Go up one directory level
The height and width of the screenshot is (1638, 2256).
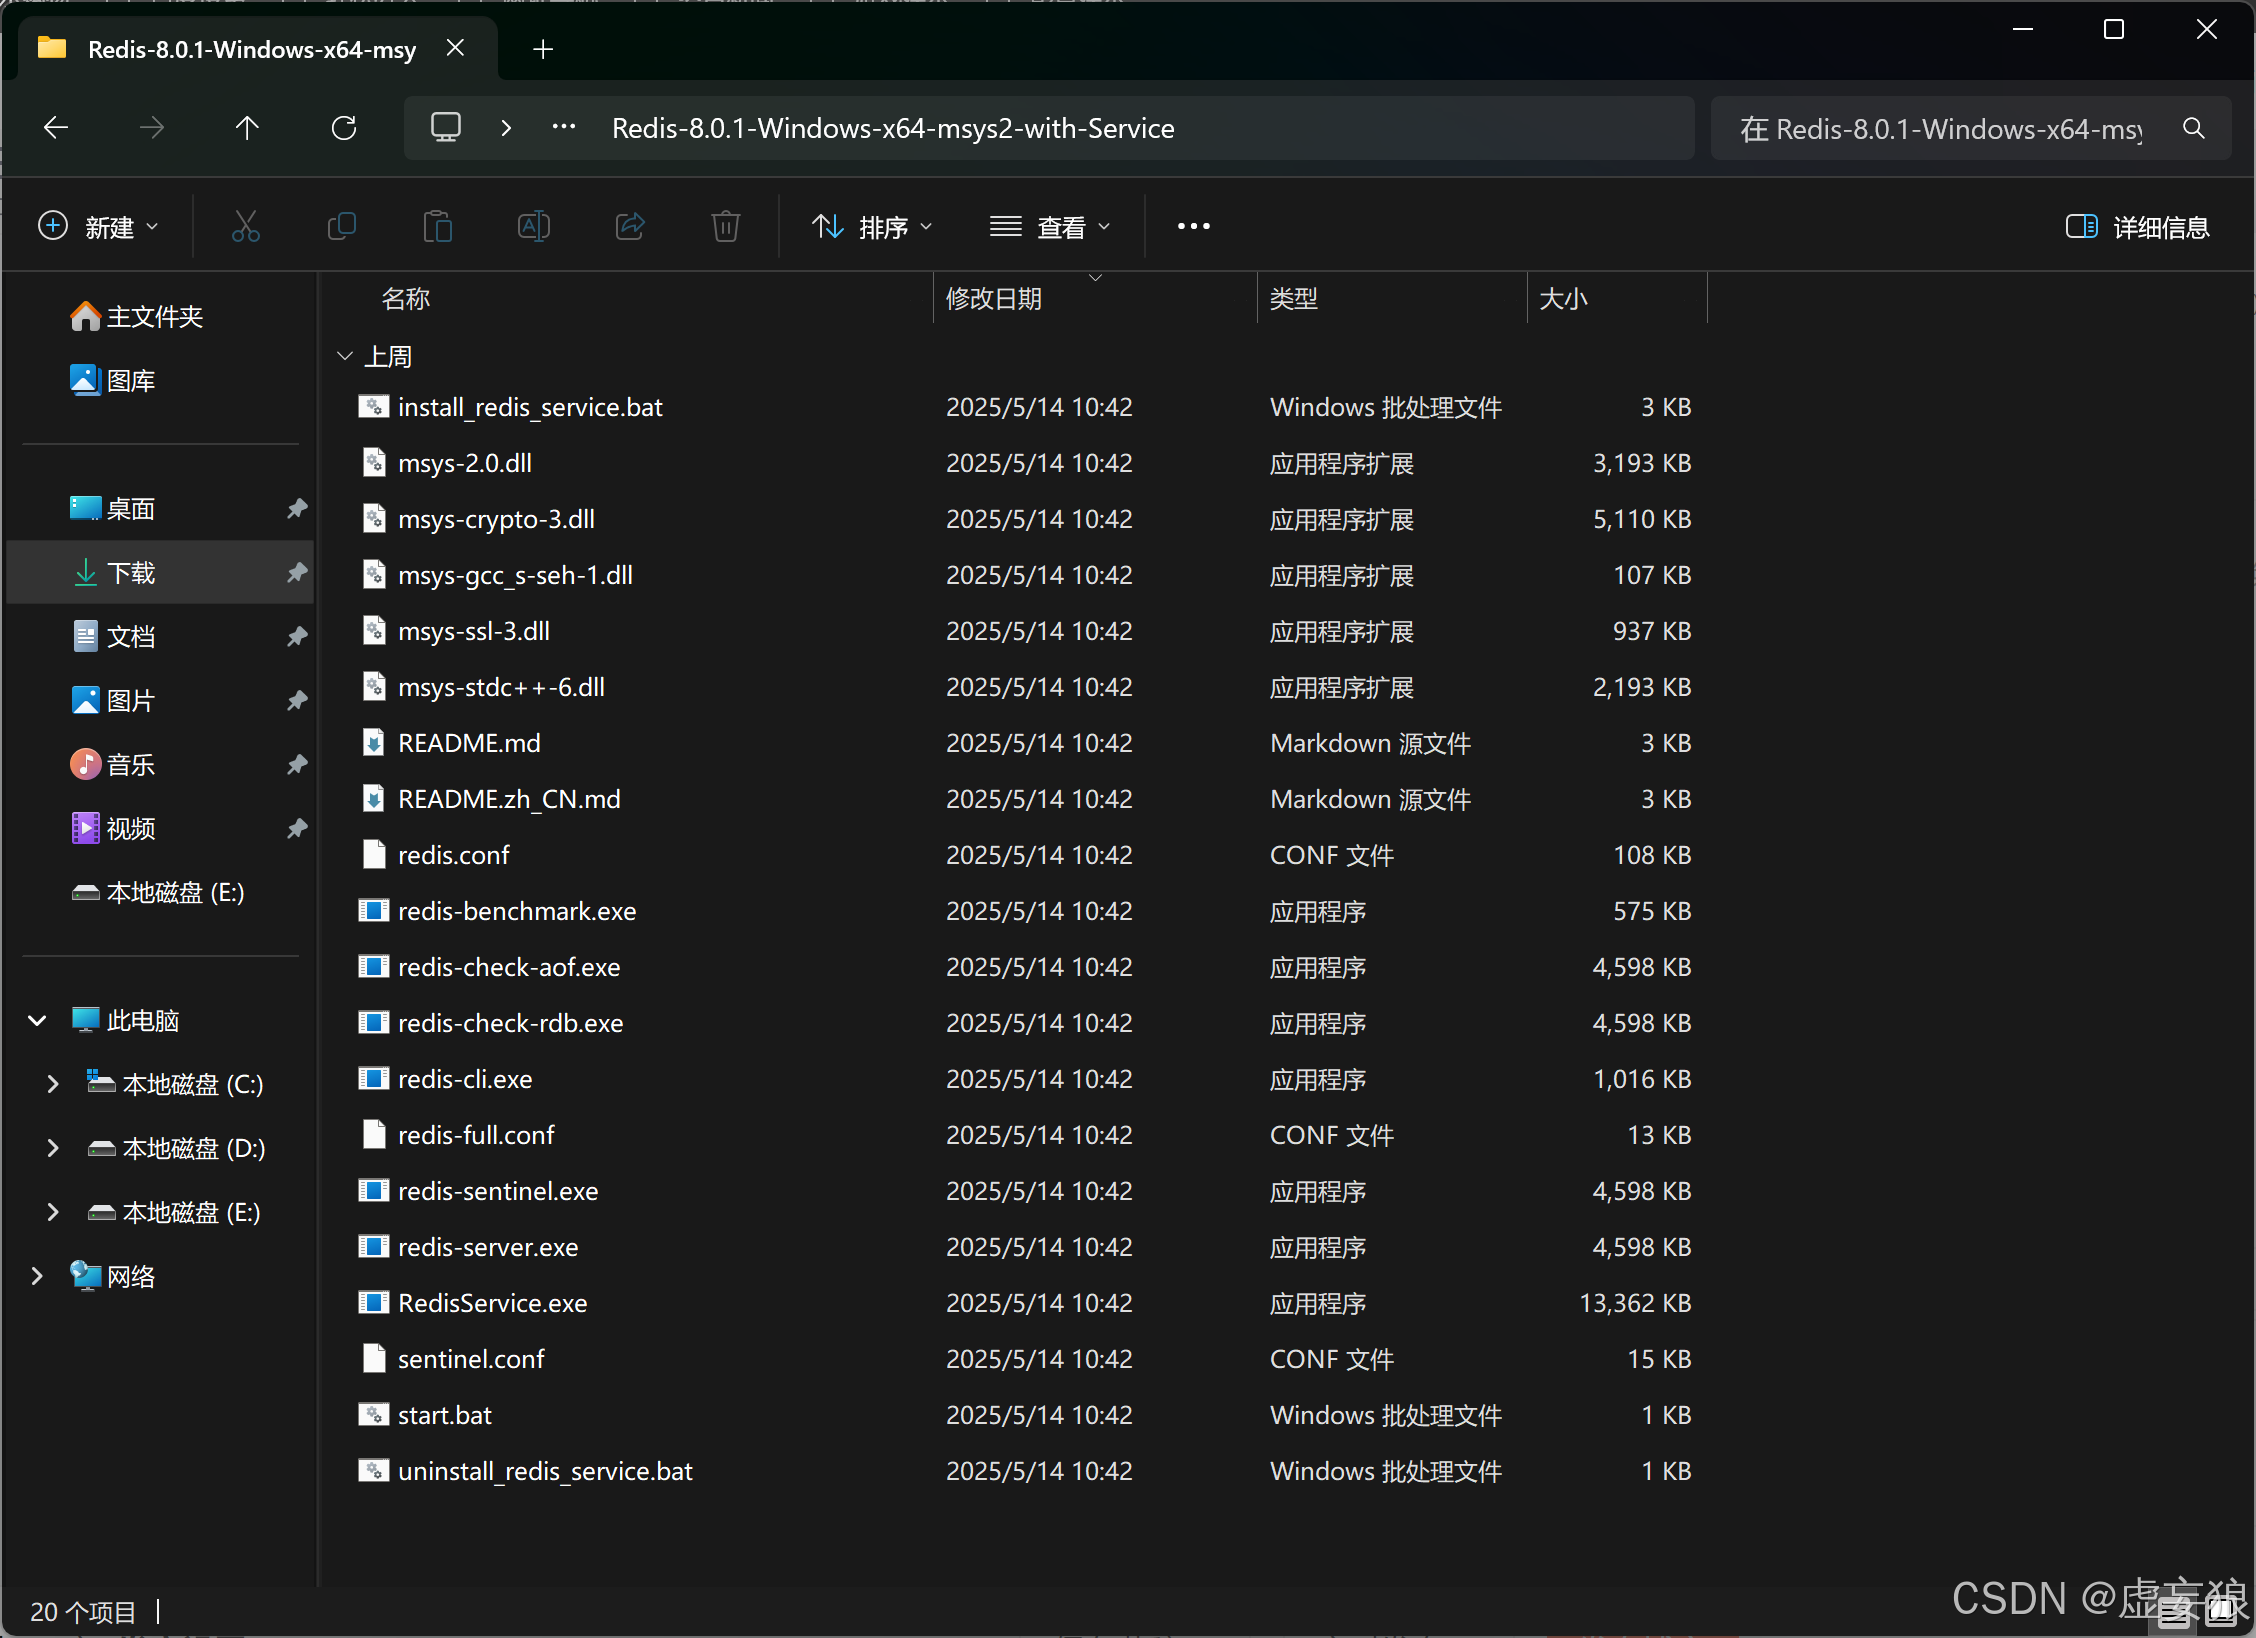point(247,128)
